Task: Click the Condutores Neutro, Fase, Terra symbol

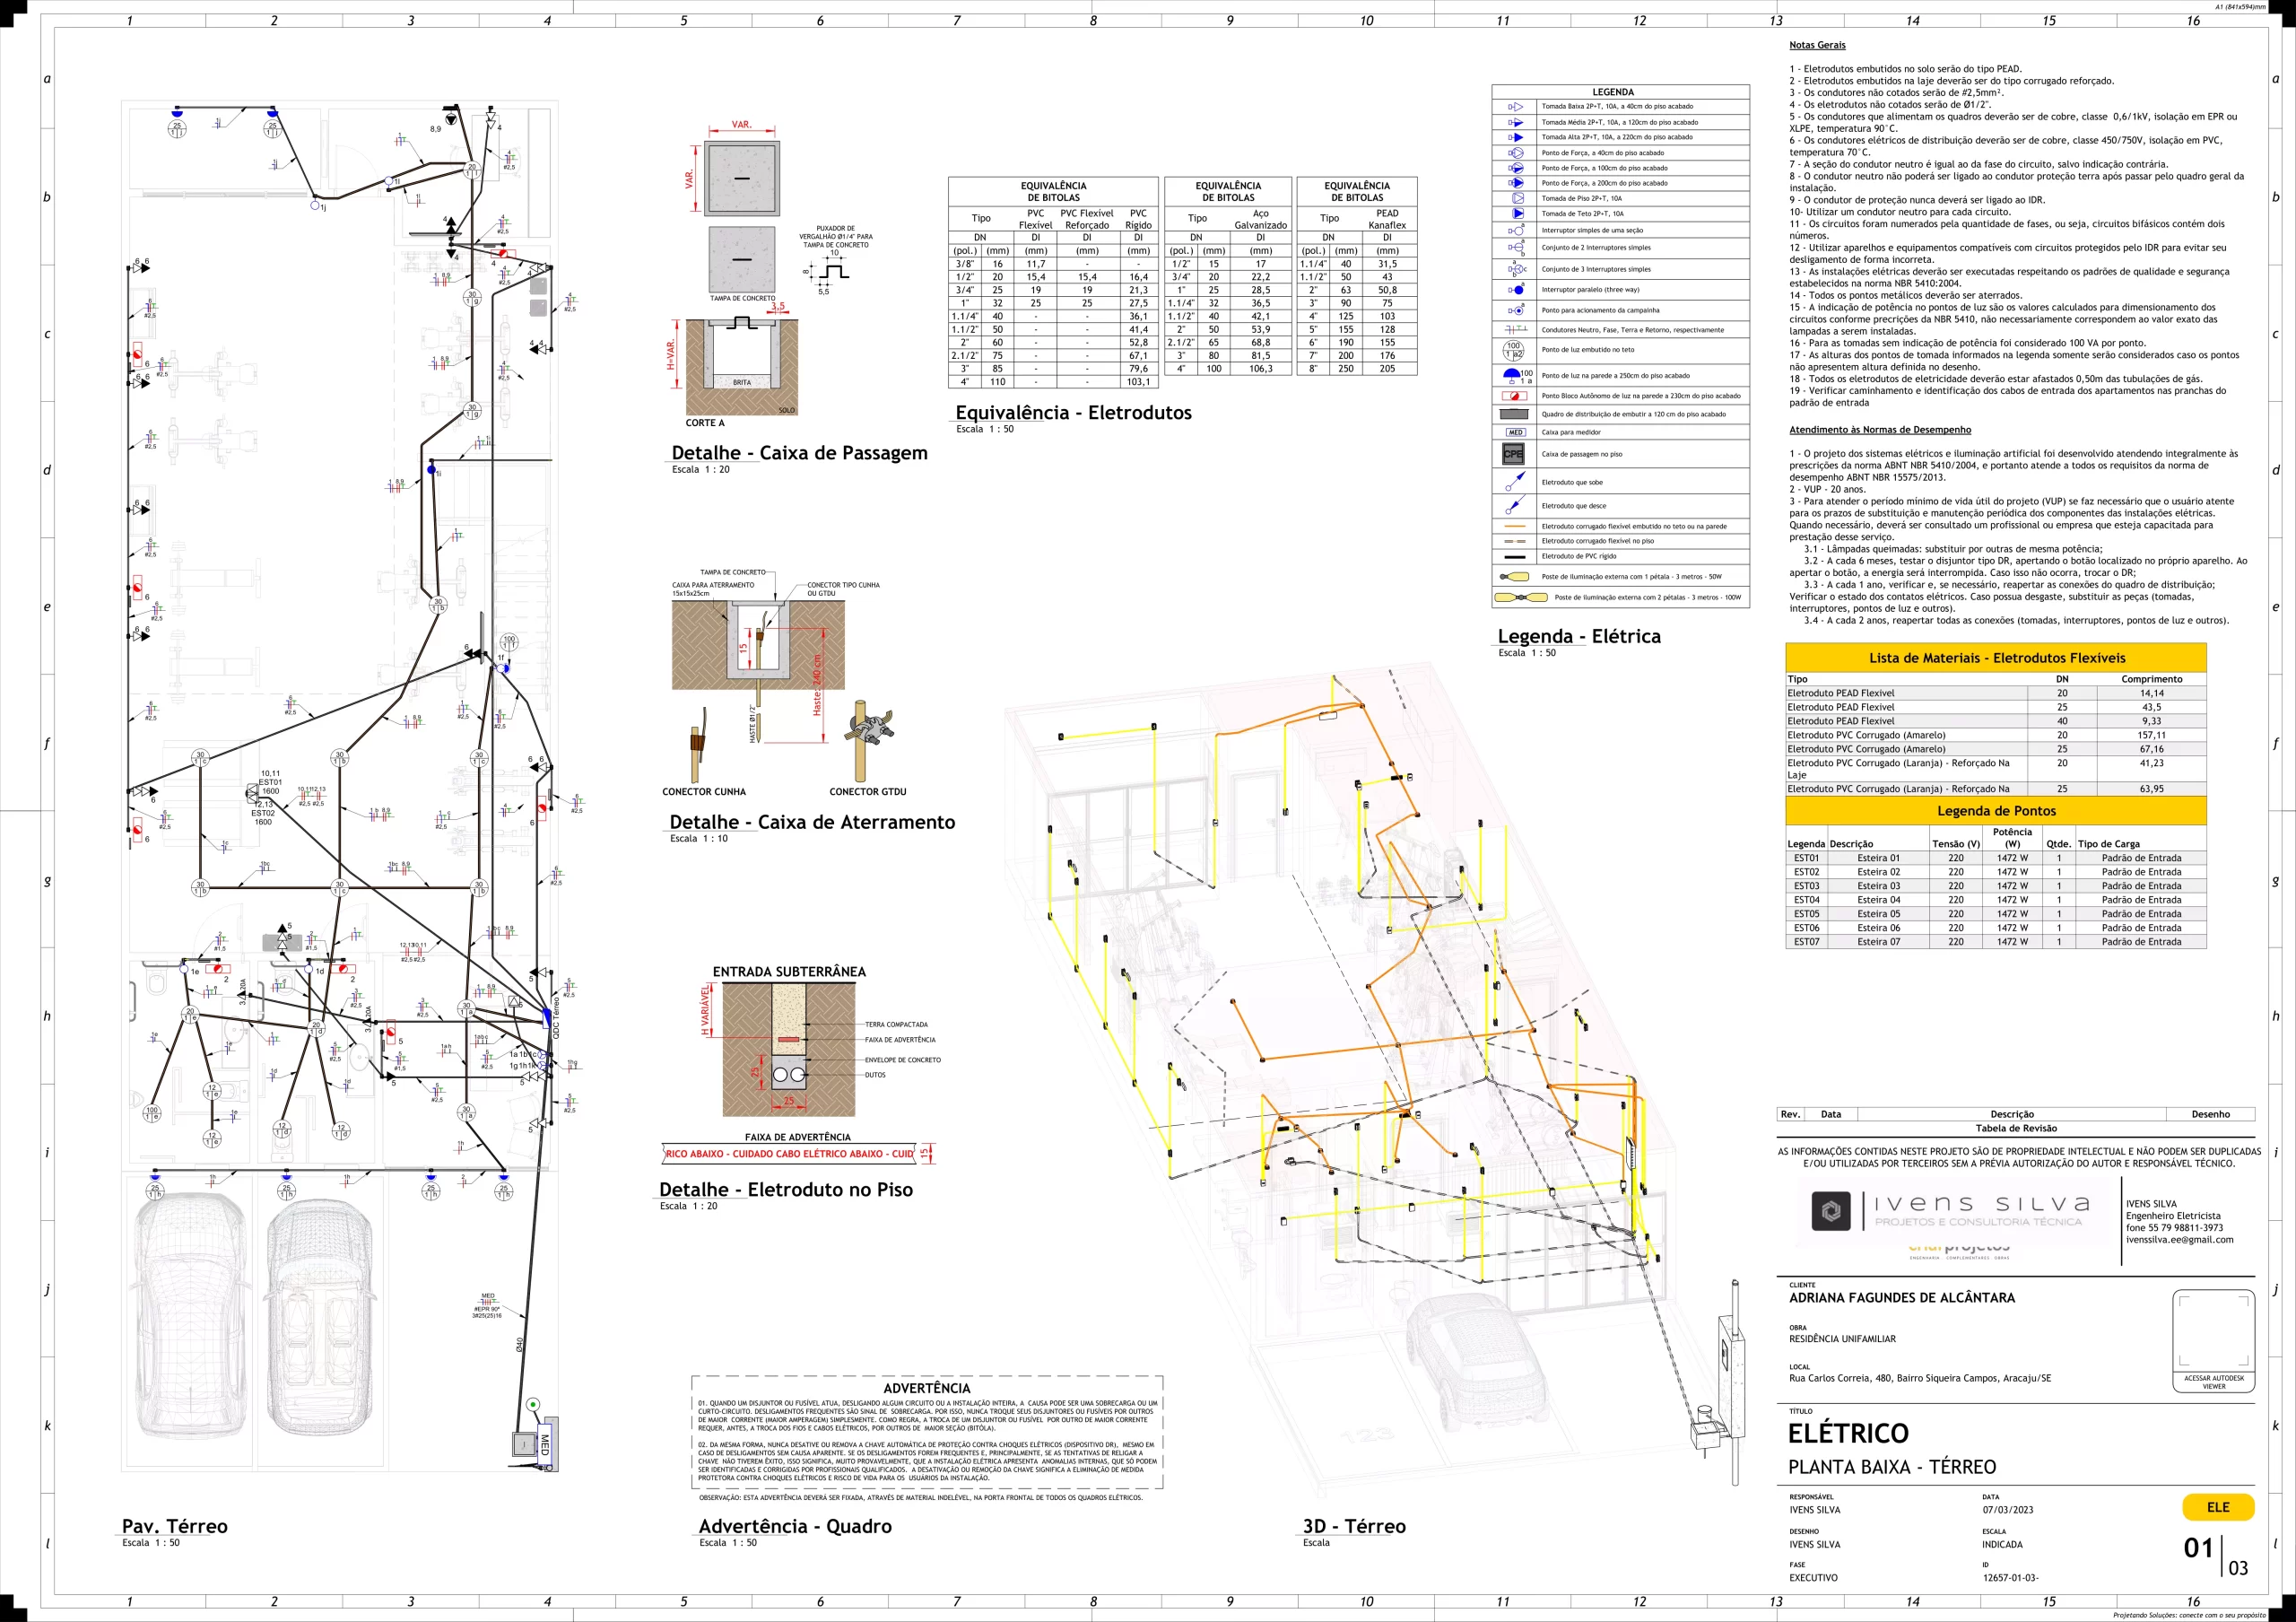Action: (1516, 329)
